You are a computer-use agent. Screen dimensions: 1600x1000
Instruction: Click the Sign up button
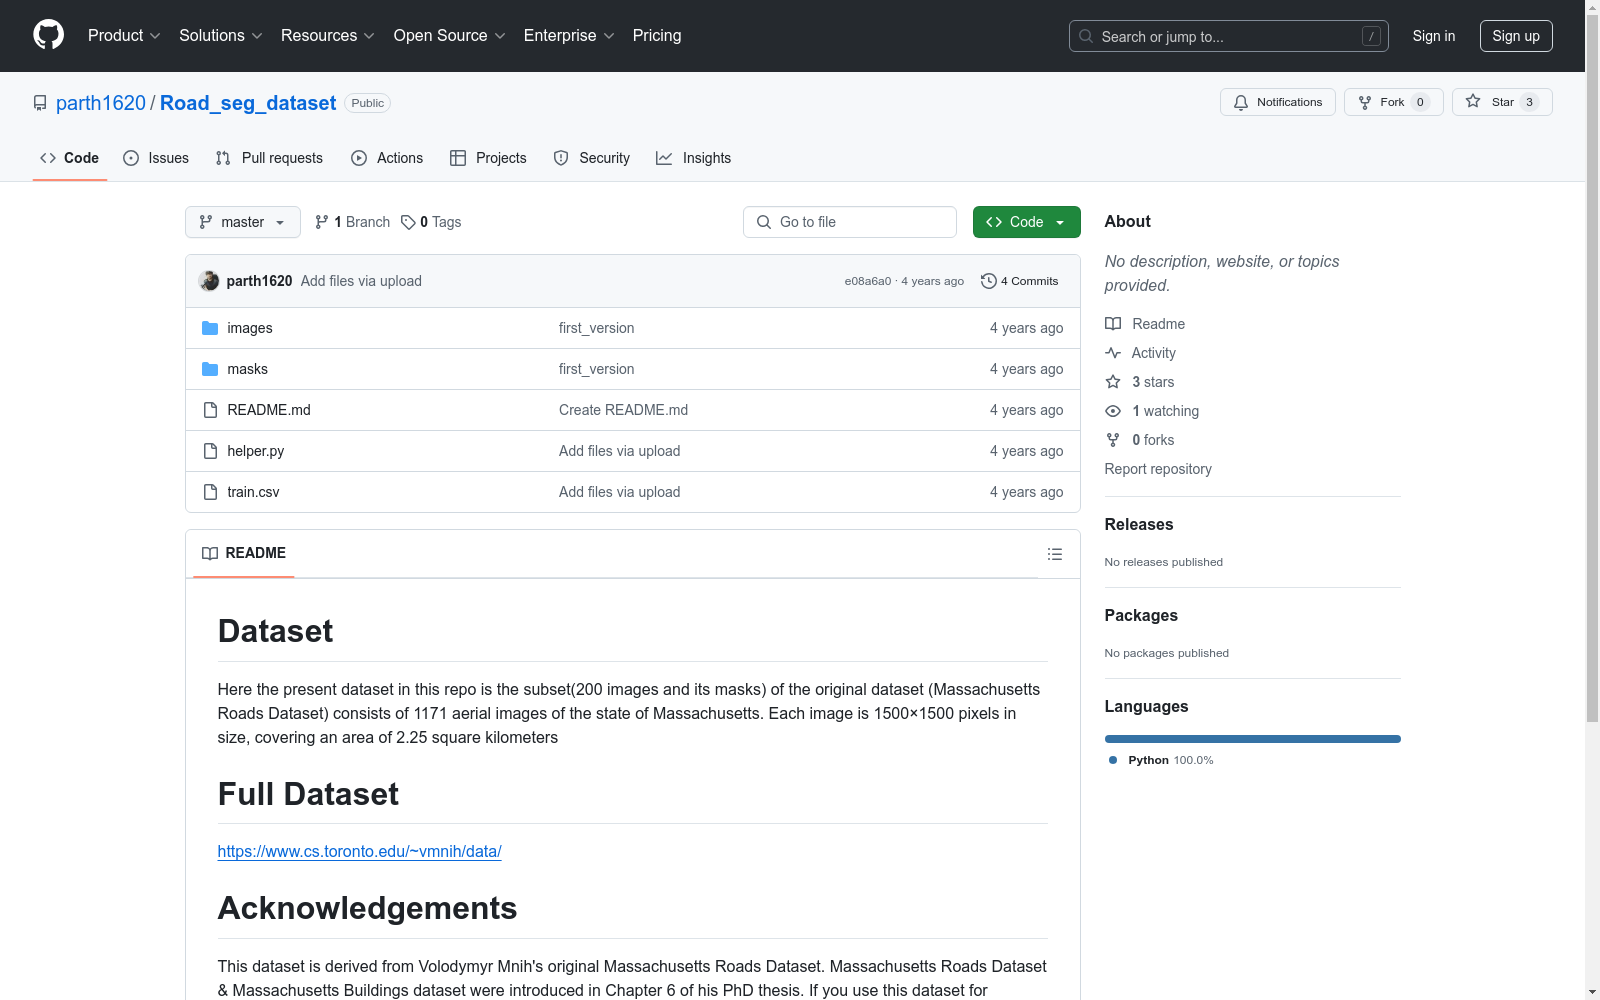point(1516,36)
